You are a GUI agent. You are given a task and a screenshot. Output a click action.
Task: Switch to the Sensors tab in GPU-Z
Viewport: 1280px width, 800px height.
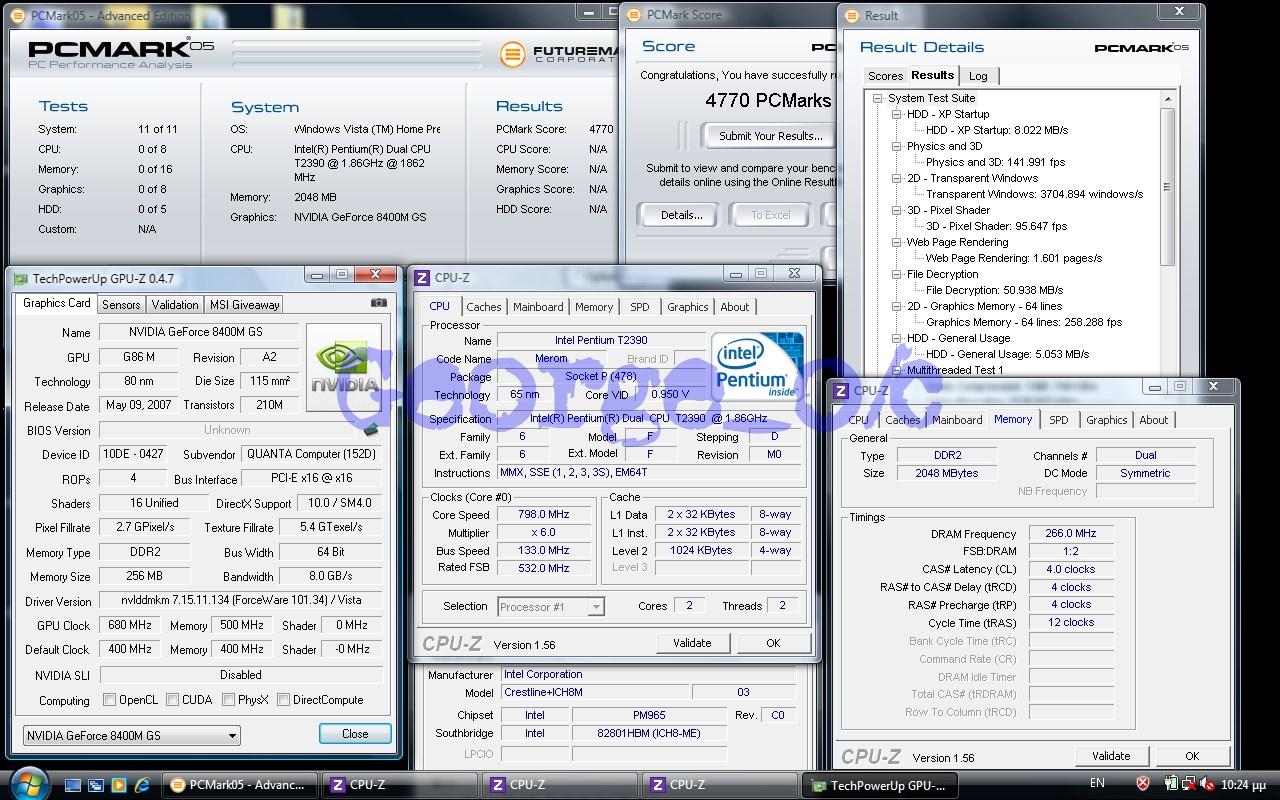[x=121, y=305]
